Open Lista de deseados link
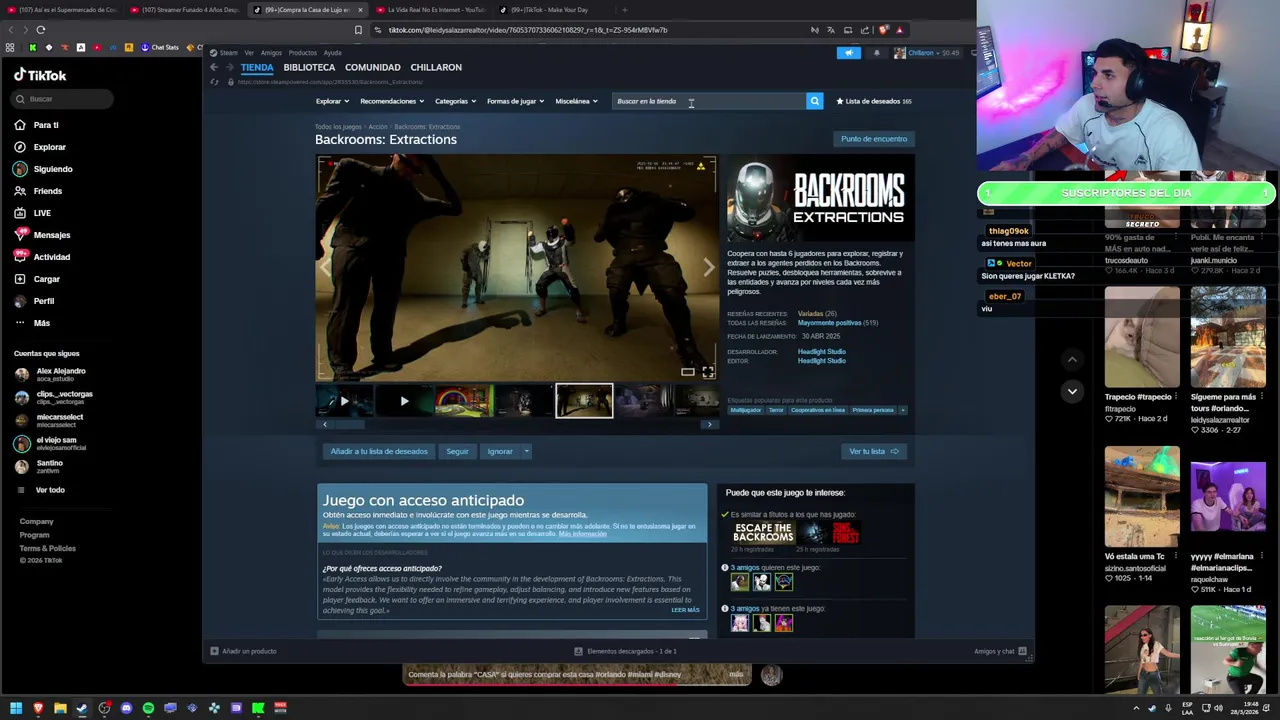The image size is (1280, 720). (873, 101)
